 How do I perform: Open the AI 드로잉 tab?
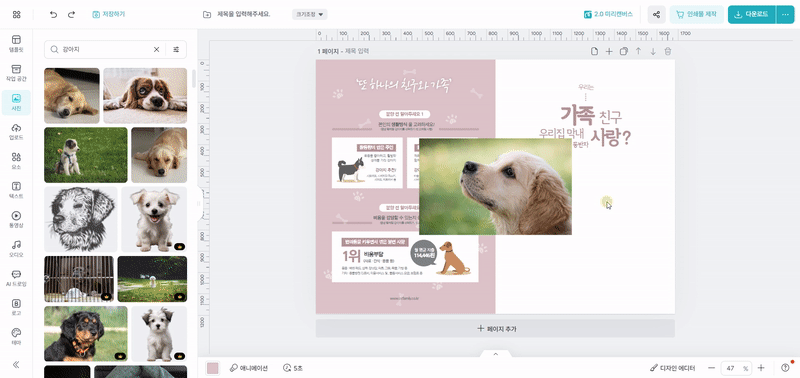16,278
